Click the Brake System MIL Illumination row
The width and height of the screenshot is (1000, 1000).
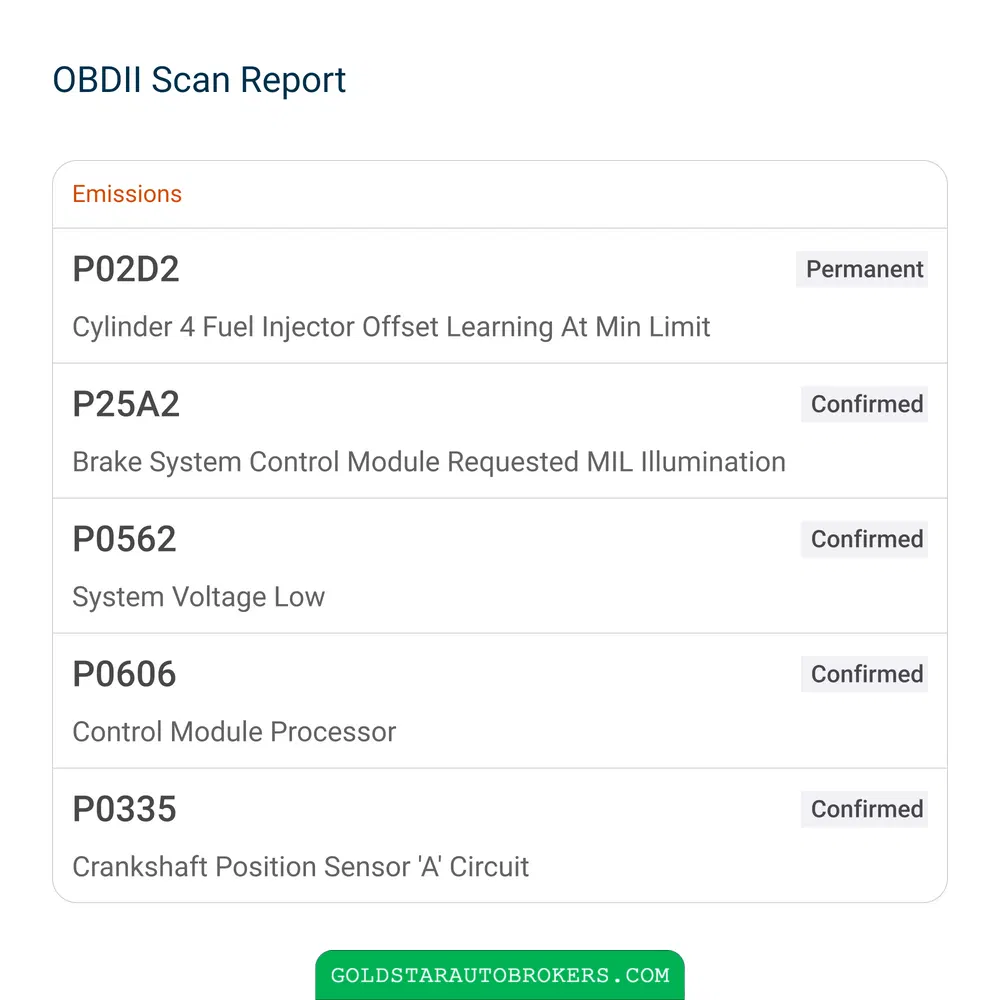(500, 431)
